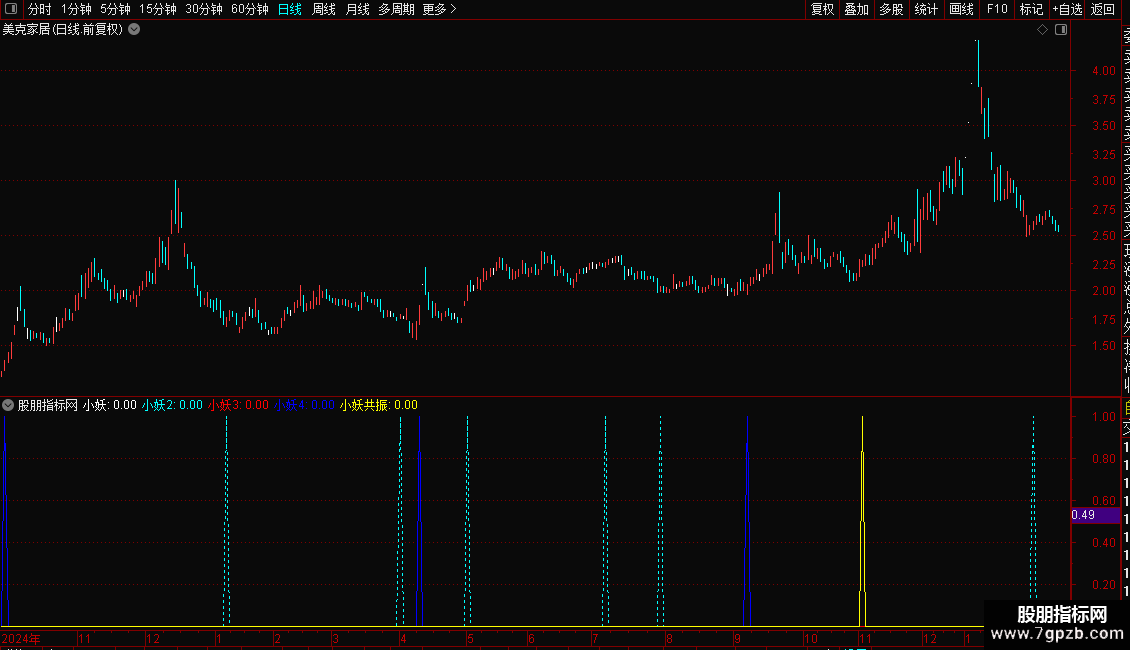Click the 0.49 value marker on indicator axis

pos(1095,515)
